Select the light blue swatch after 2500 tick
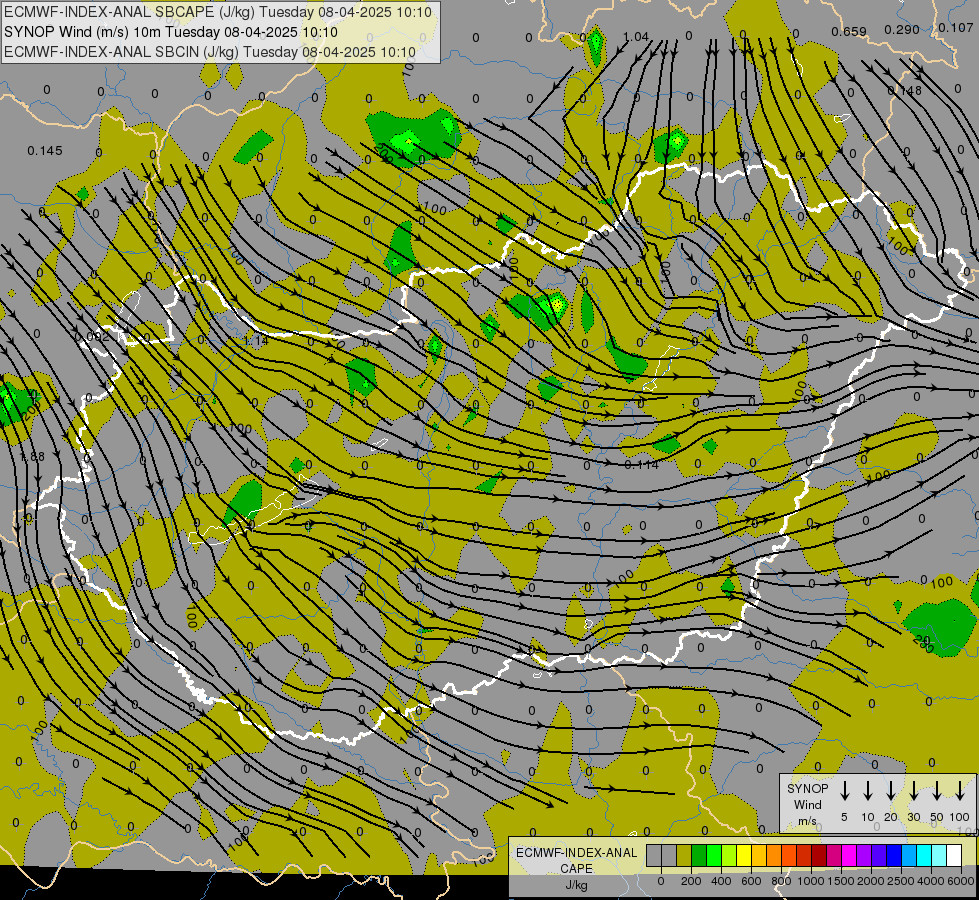The width and height of the screenshot is (979, 900). coord(909,855)
